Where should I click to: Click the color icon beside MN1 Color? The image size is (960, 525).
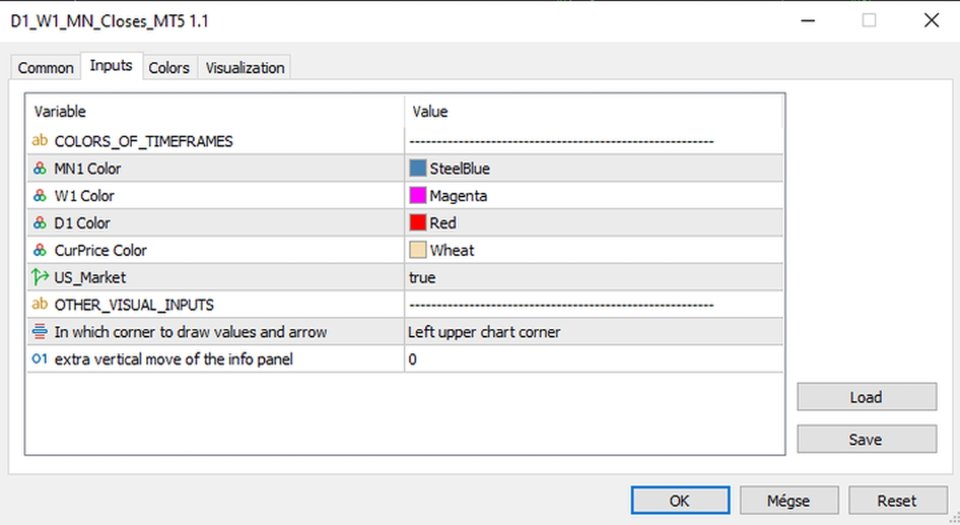pos(40,168)
